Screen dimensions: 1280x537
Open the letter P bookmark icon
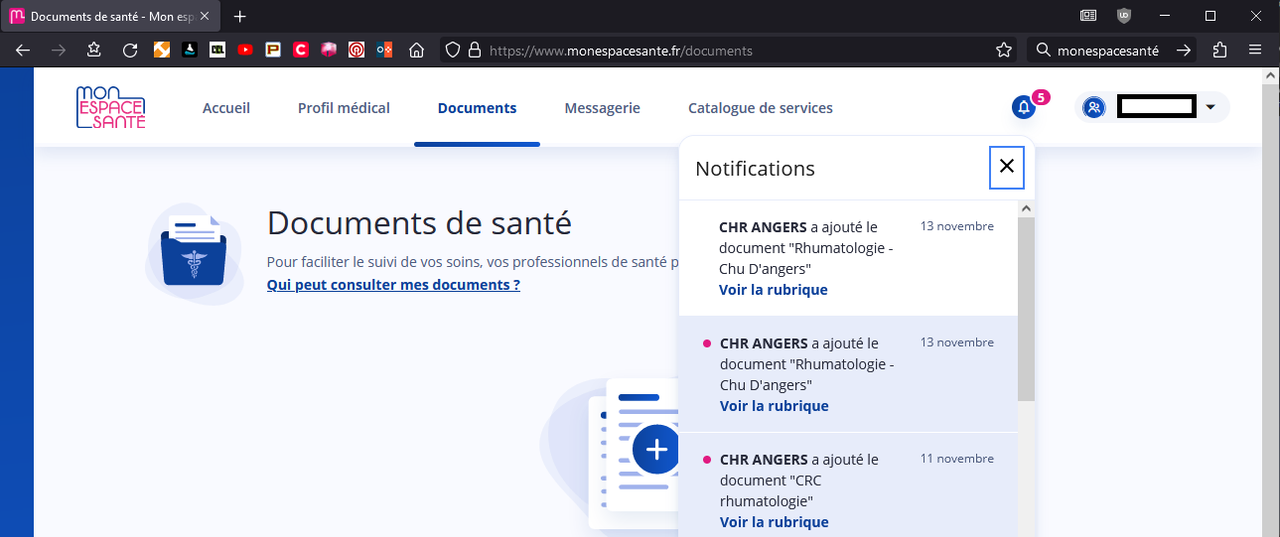pyautogui.click(x=273, y=50)
